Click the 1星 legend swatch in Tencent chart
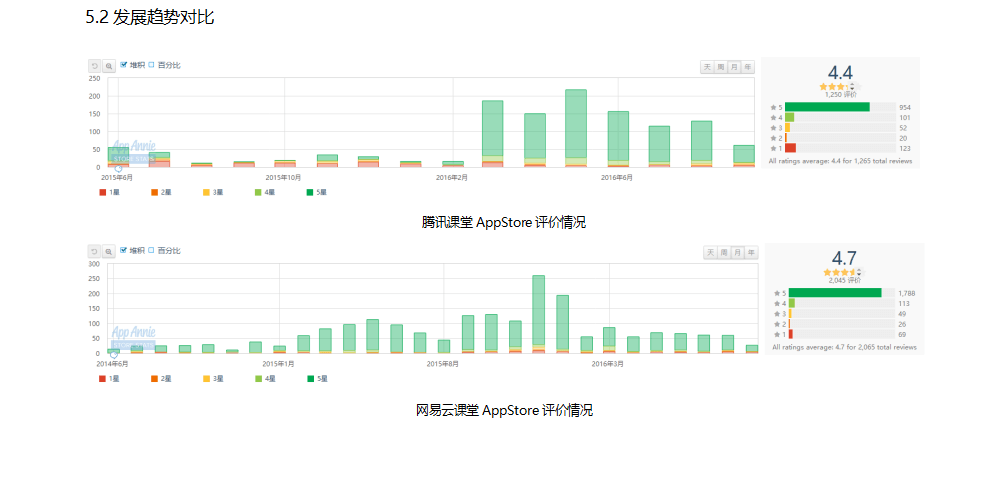Viewport: 1007px width, 494px height. (x=102, y=191)
